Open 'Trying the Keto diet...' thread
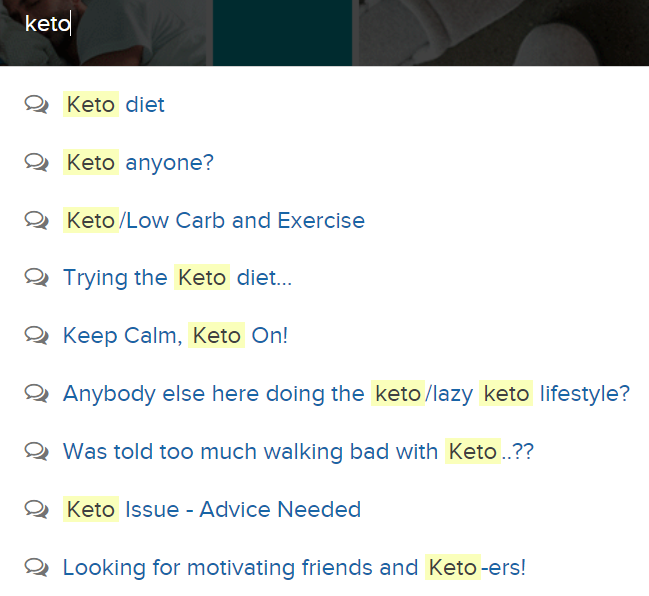 coord(178,277)
